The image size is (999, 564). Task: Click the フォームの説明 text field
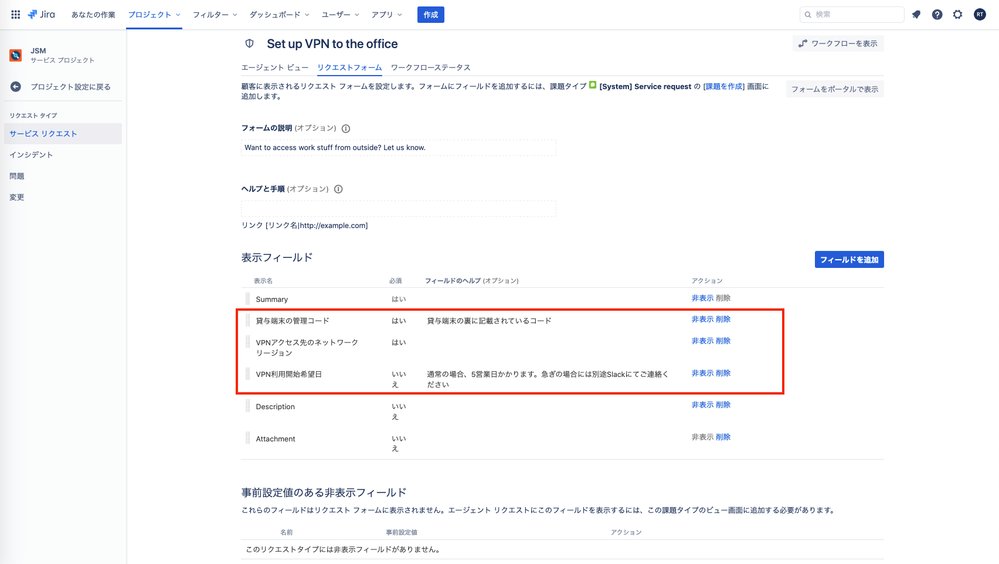point(398,147)
